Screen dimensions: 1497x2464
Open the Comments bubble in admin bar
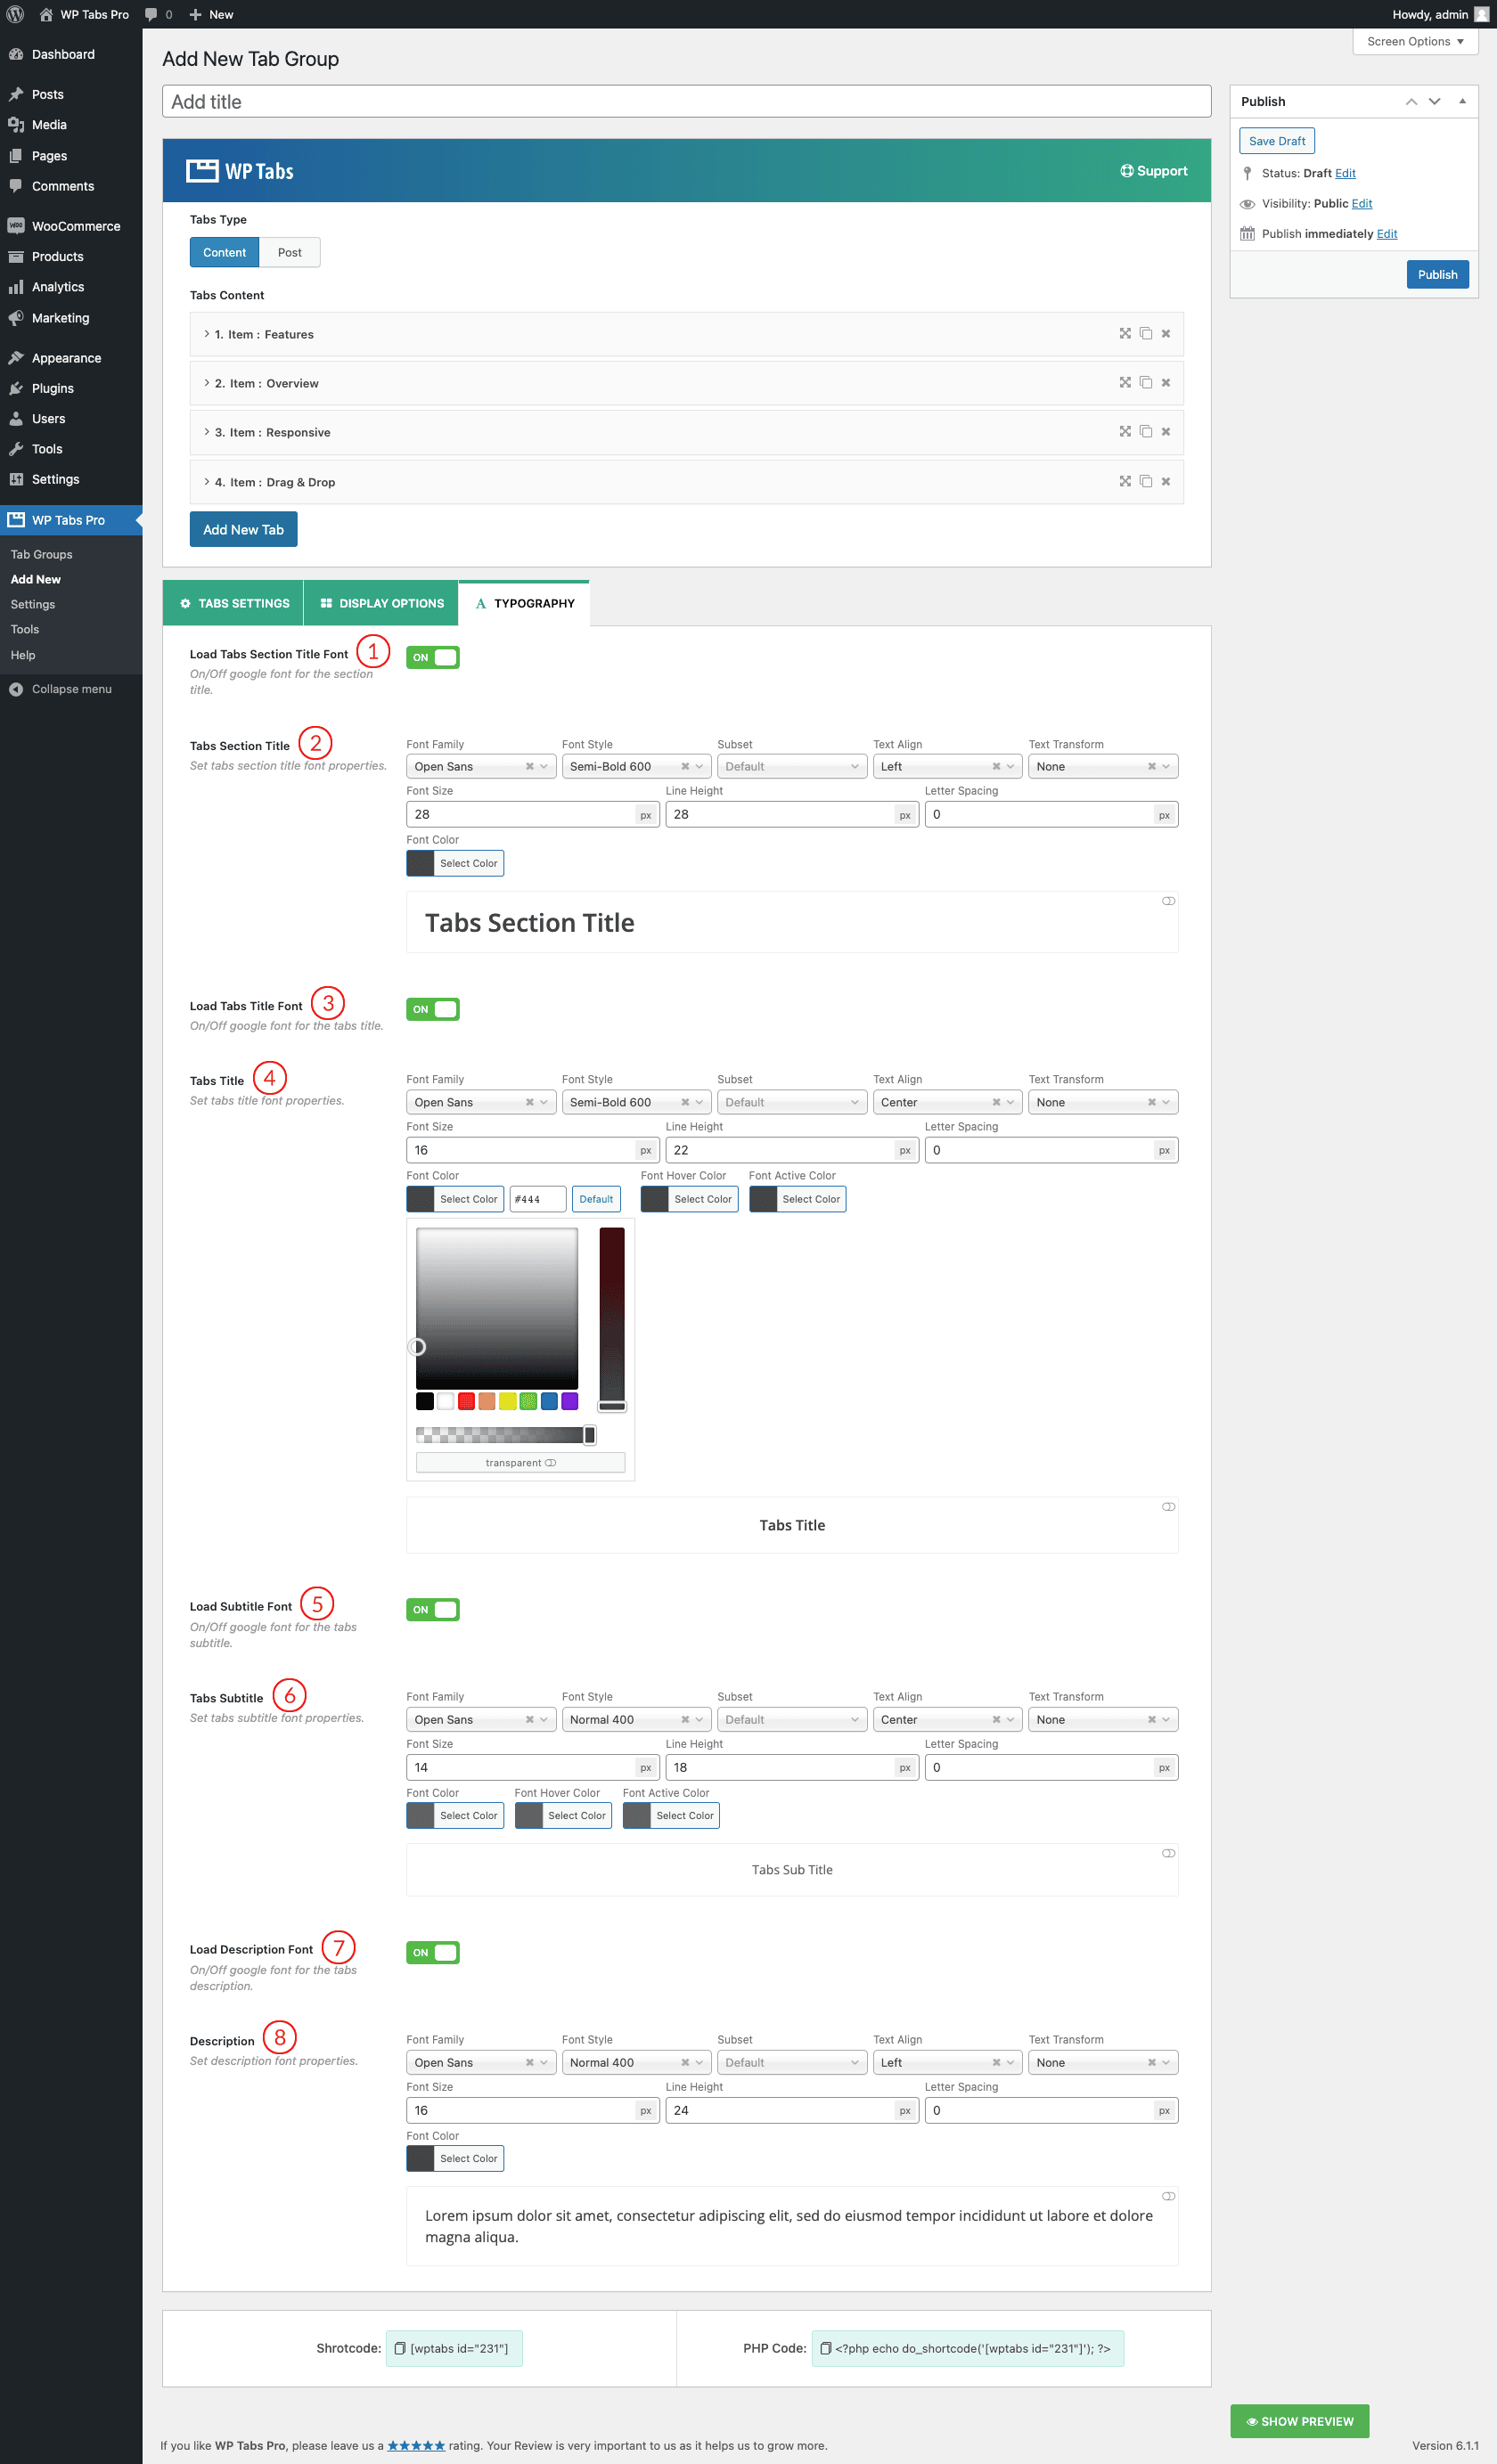[157, 14]
